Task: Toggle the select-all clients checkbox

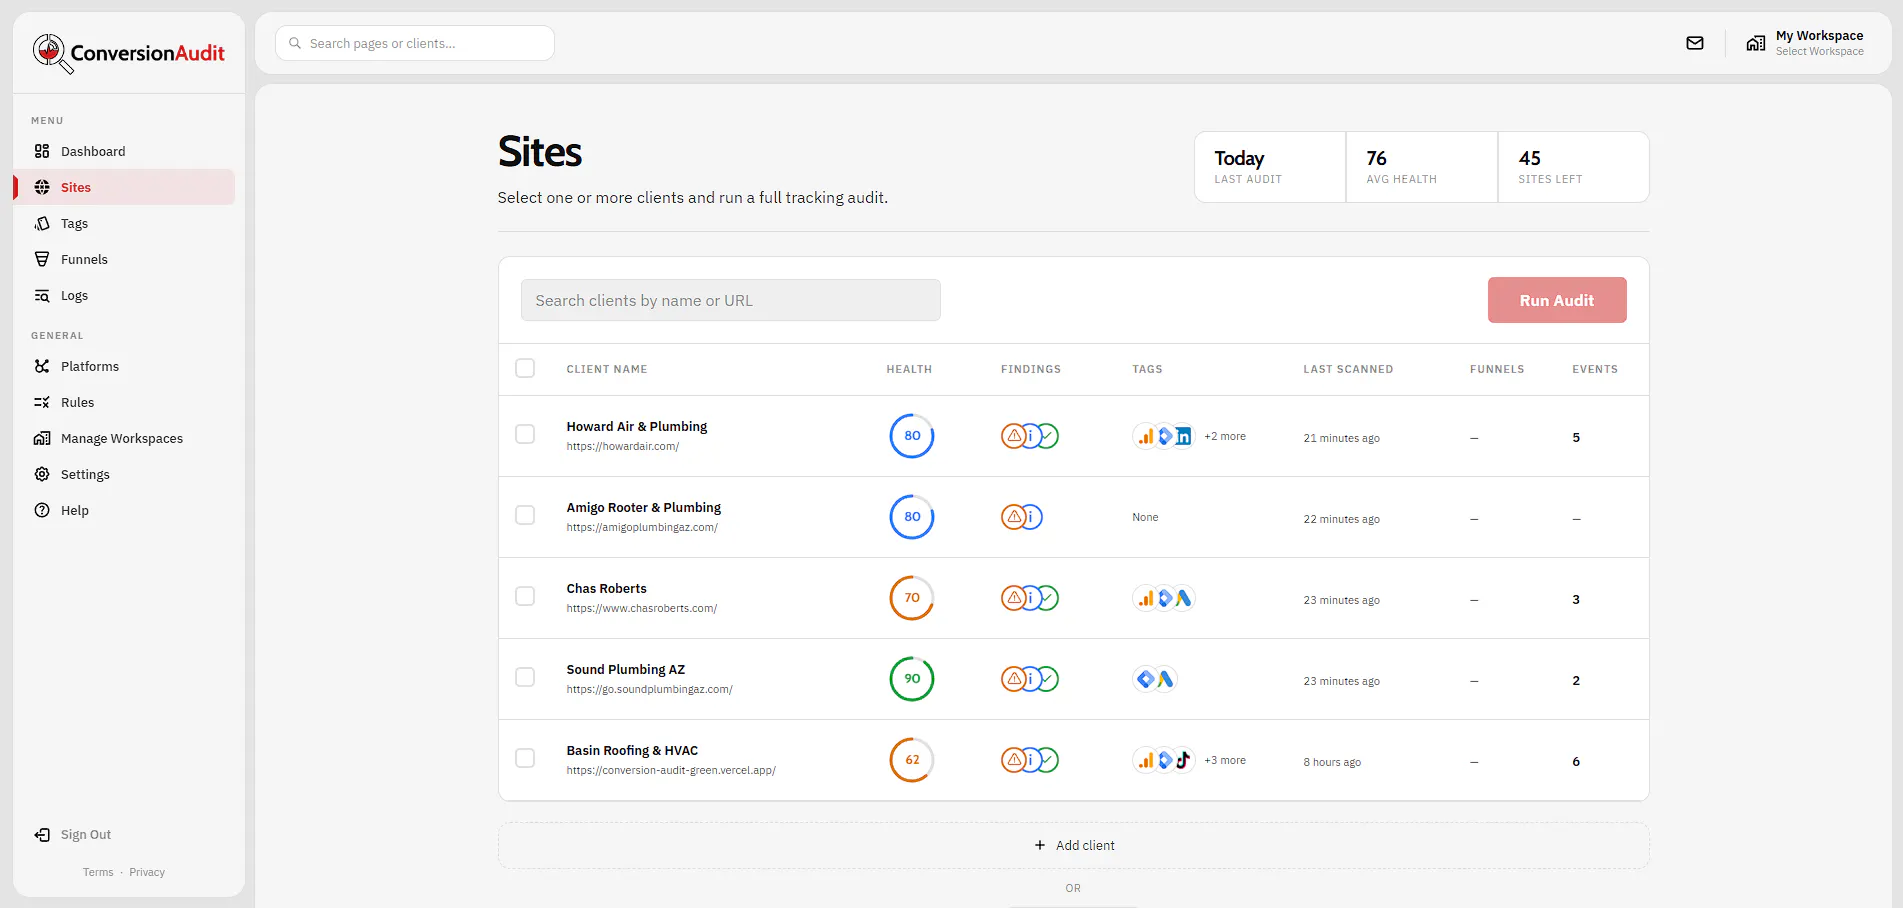Action: [525, 368]
